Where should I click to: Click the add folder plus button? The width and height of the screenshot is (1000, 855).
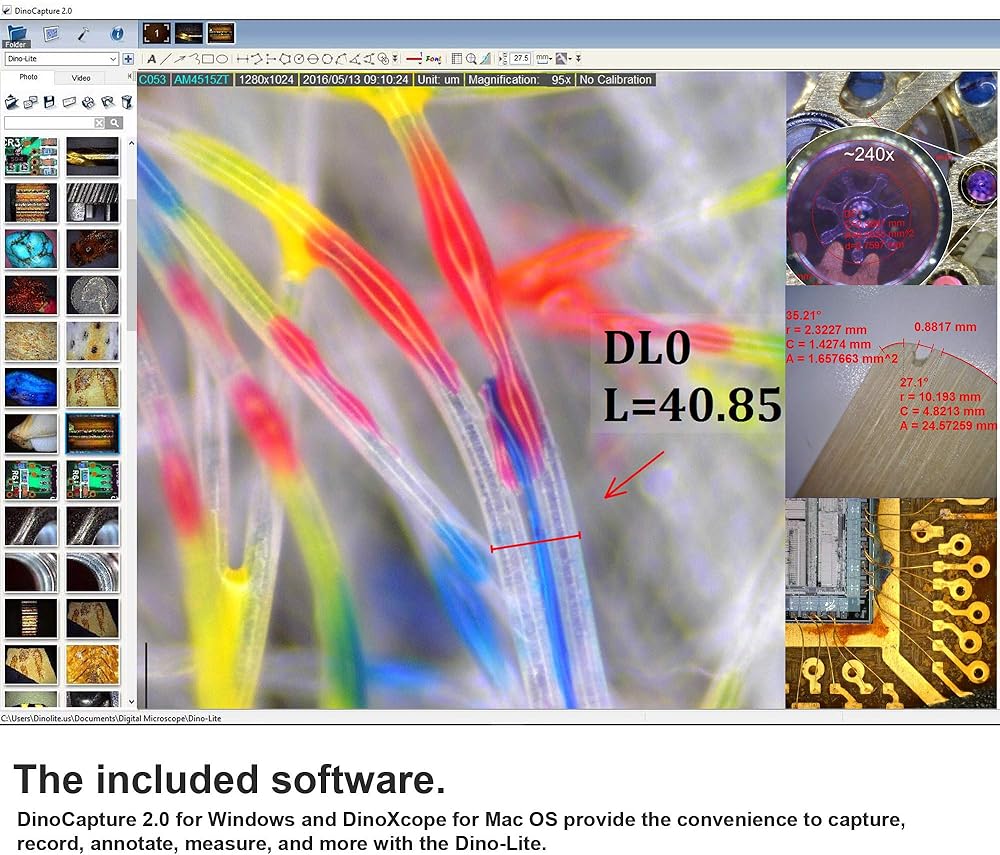pos(128,59)
